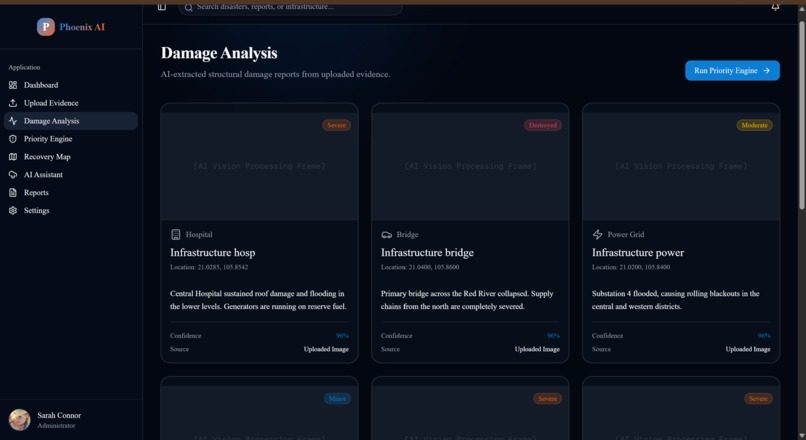Viewport: 806px width, 440px height.
Task: Click confidence percentage on bridge card
Action: [x=553, y=336]
